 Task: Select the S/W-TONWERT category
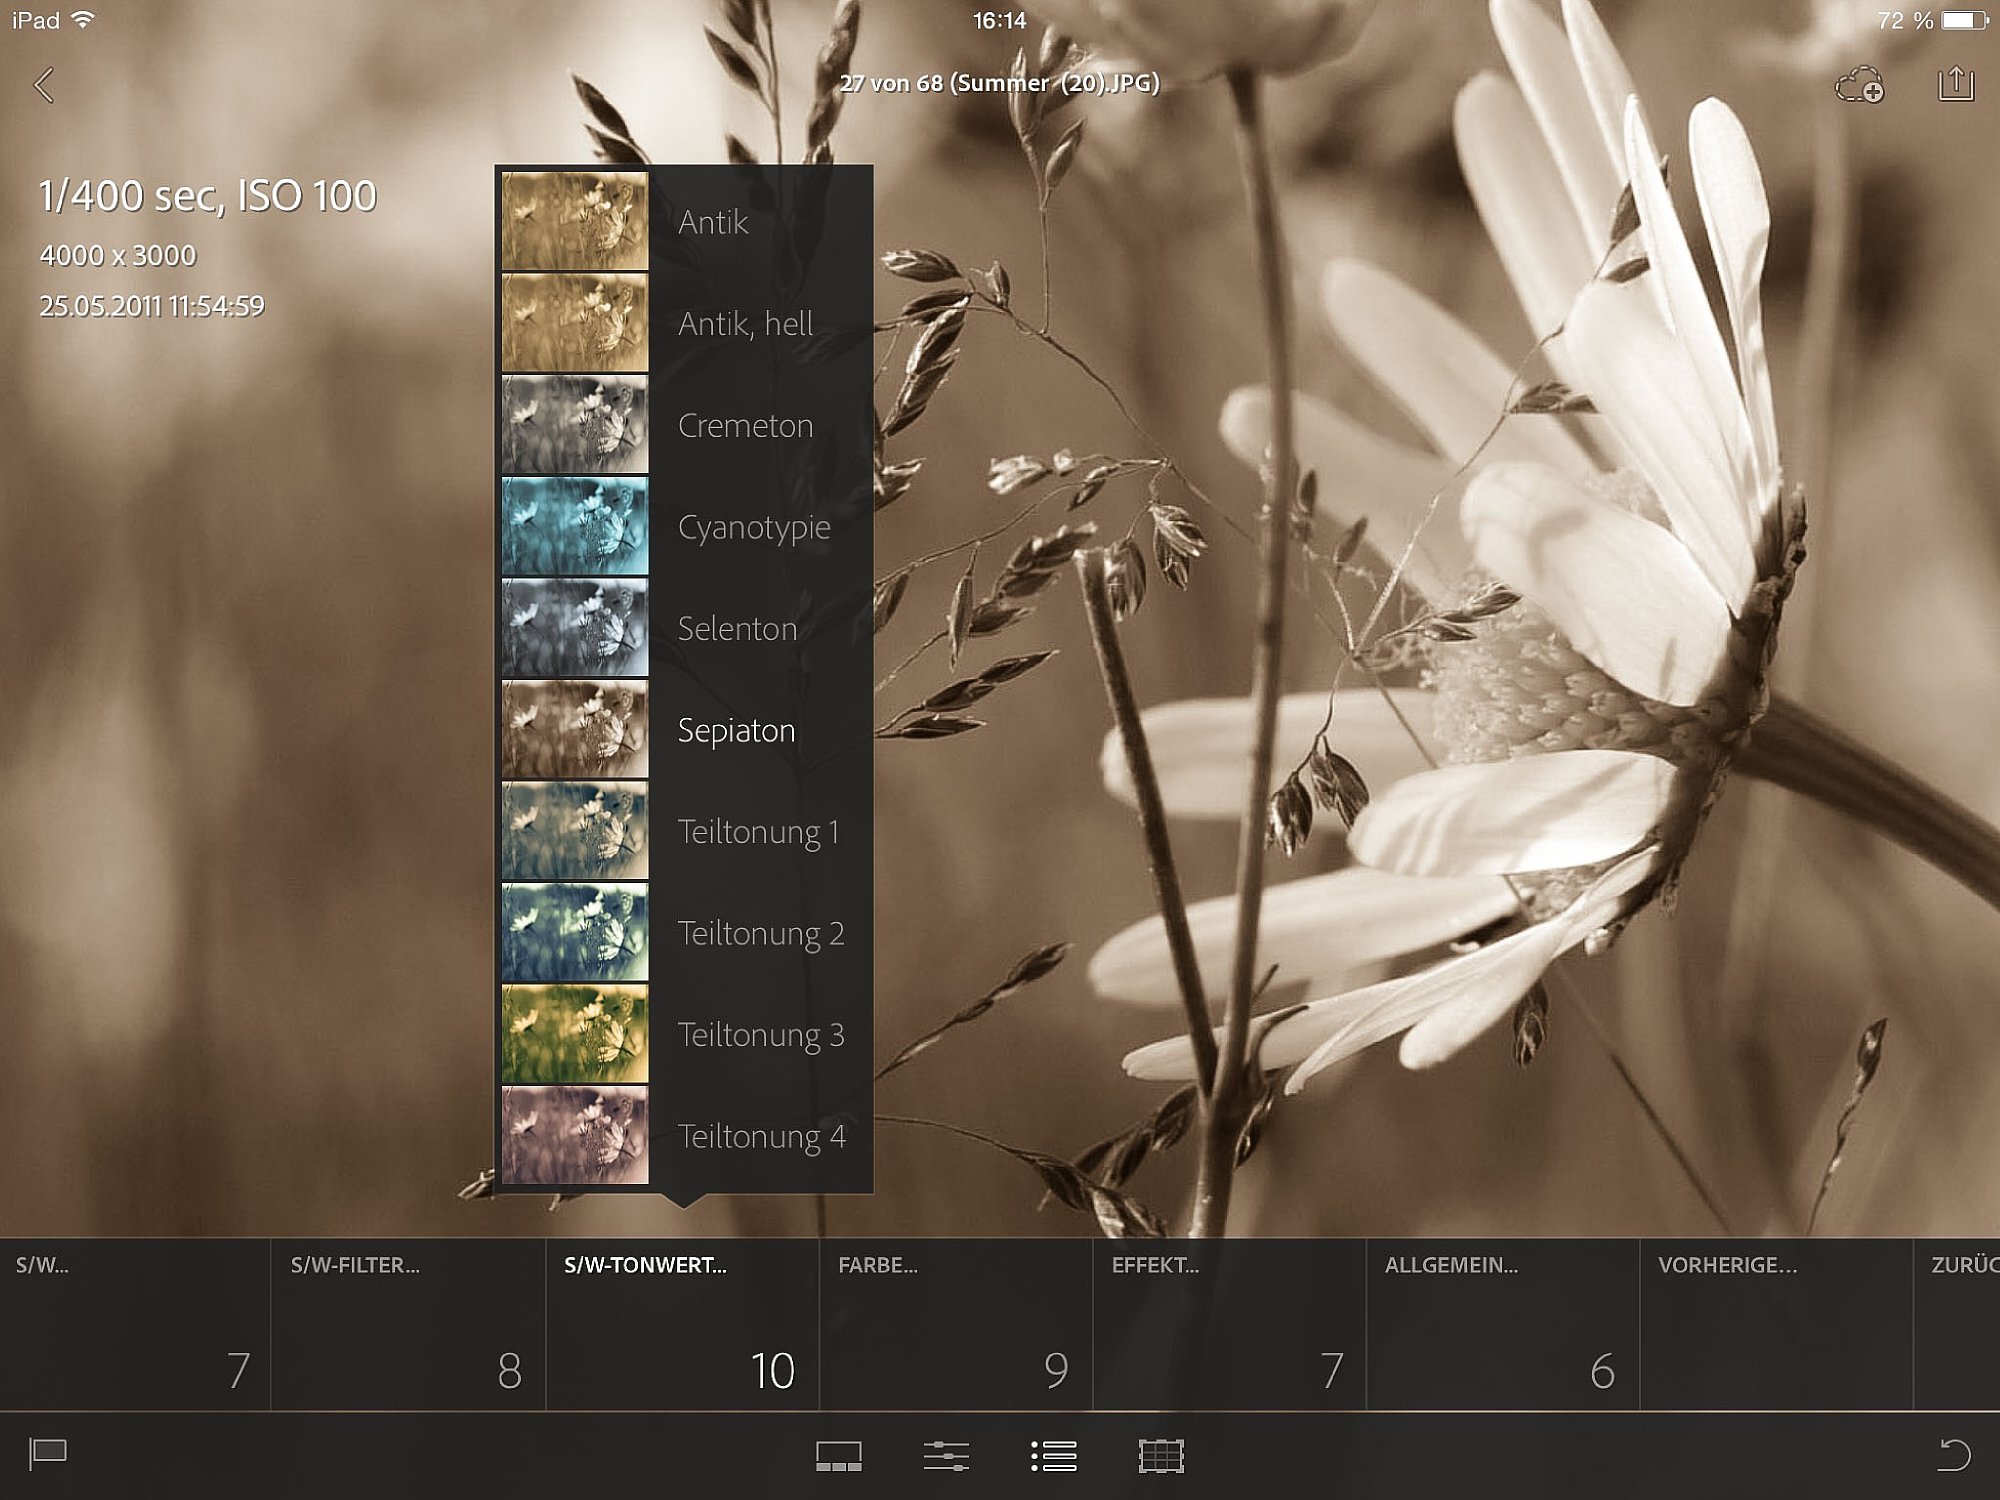tap(682, 1325)
